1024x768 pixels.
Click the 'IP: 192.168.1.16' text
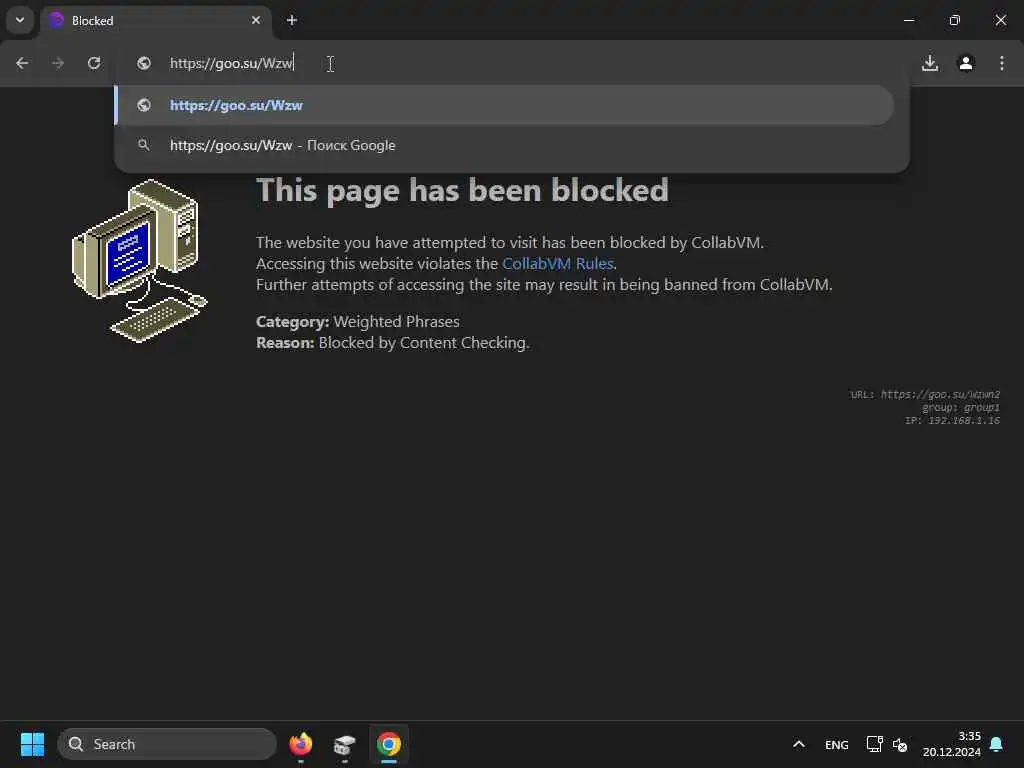pos(952,421)
